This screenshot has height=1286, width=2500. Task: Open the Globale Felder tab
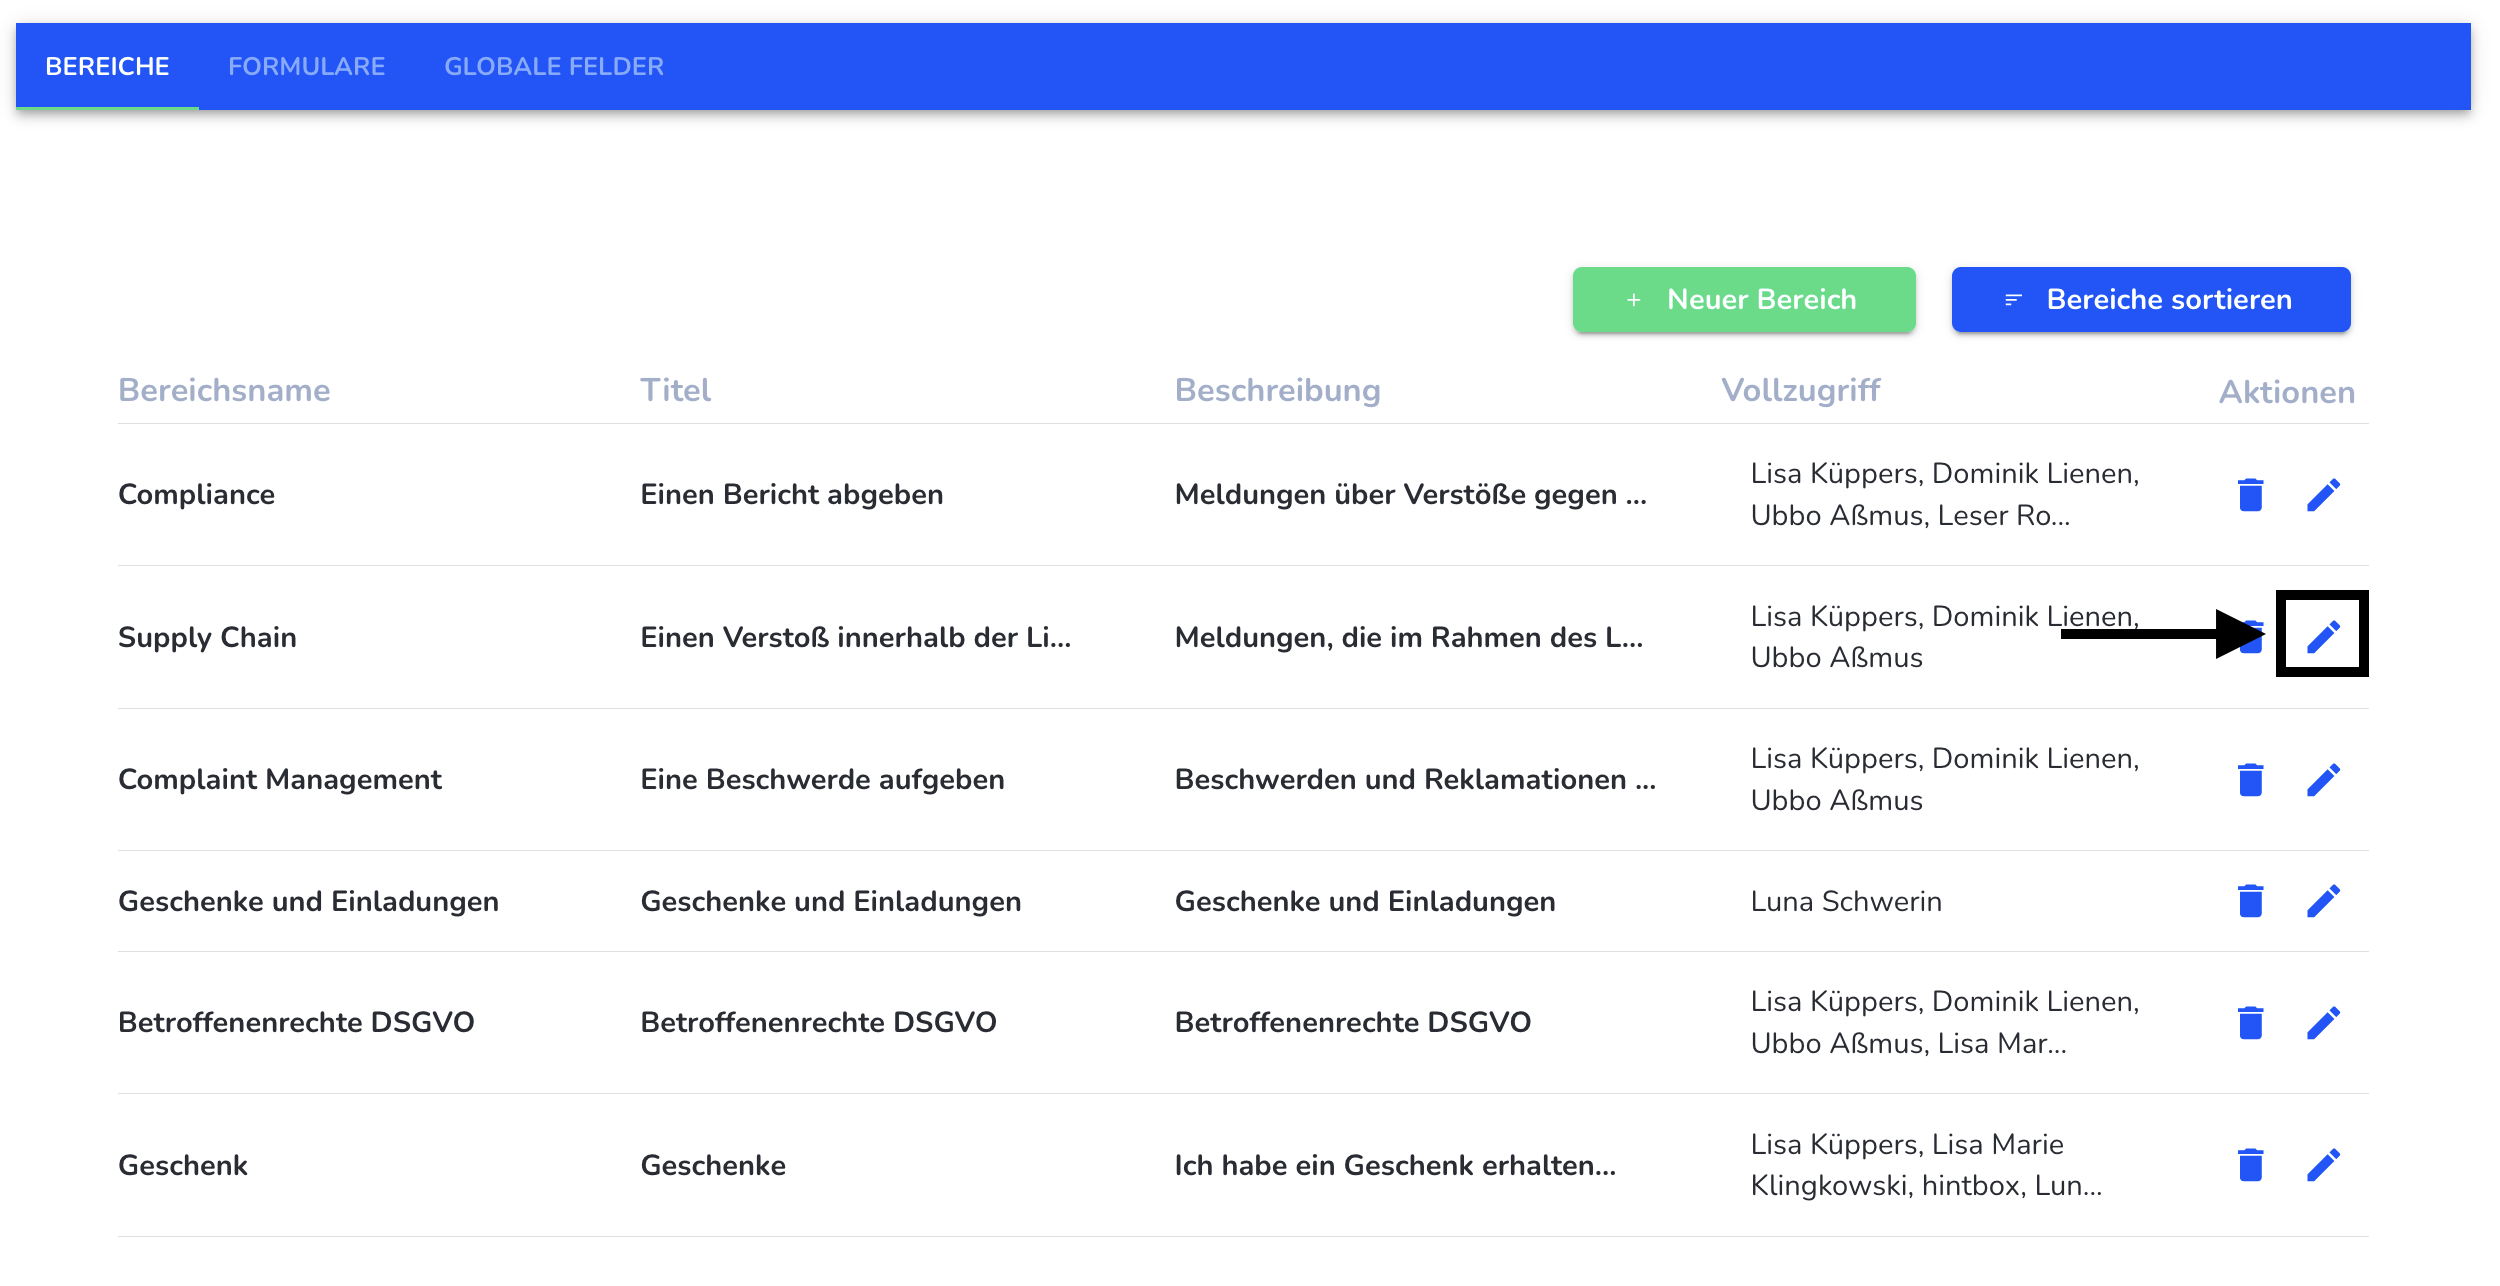tap(554, 66)
